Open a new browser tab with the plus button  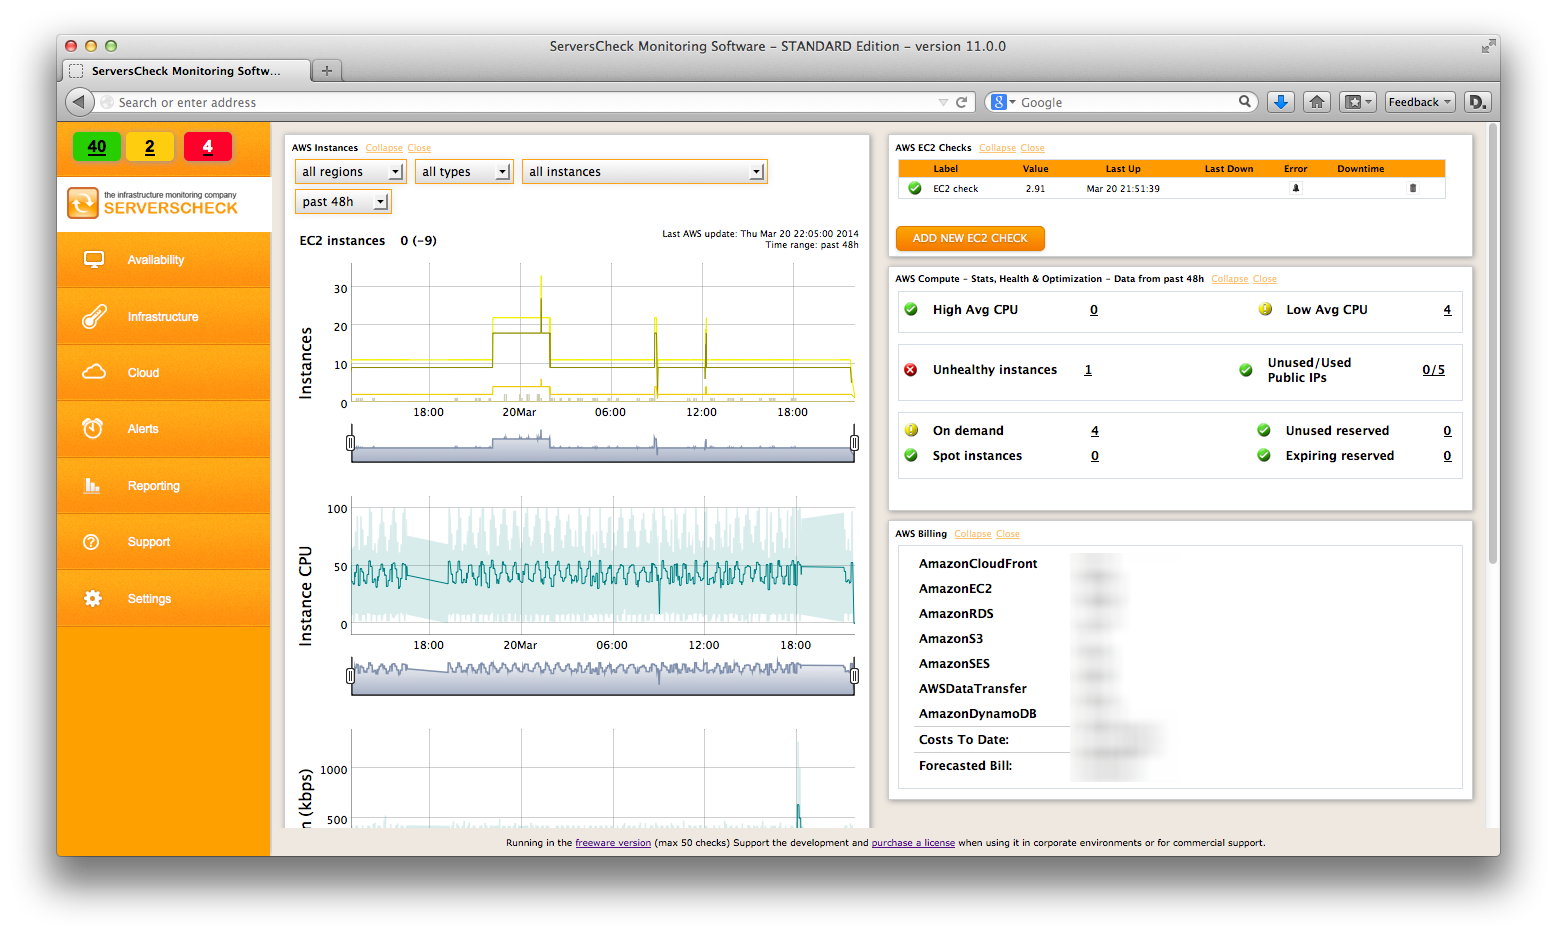coord(326,70)
